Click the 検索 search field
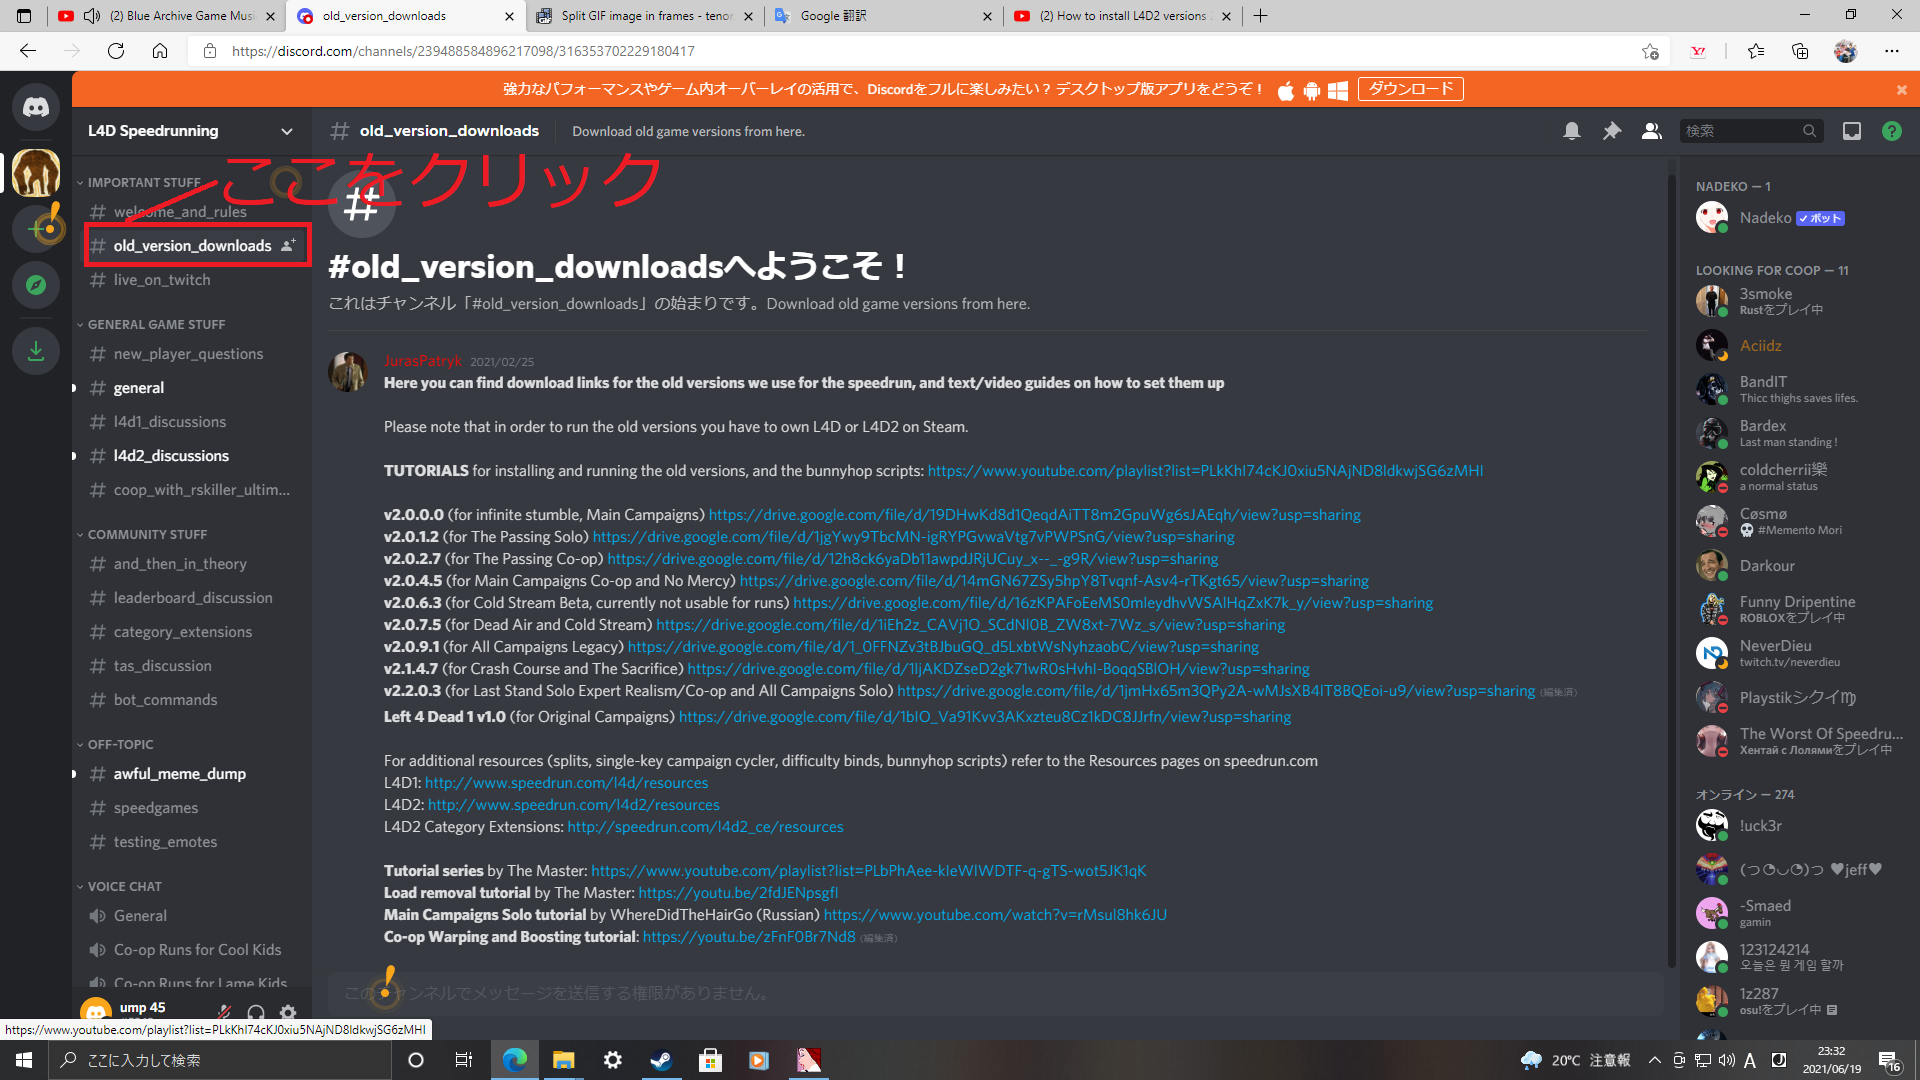The image size is (1920, 1080). point(1740,131)
